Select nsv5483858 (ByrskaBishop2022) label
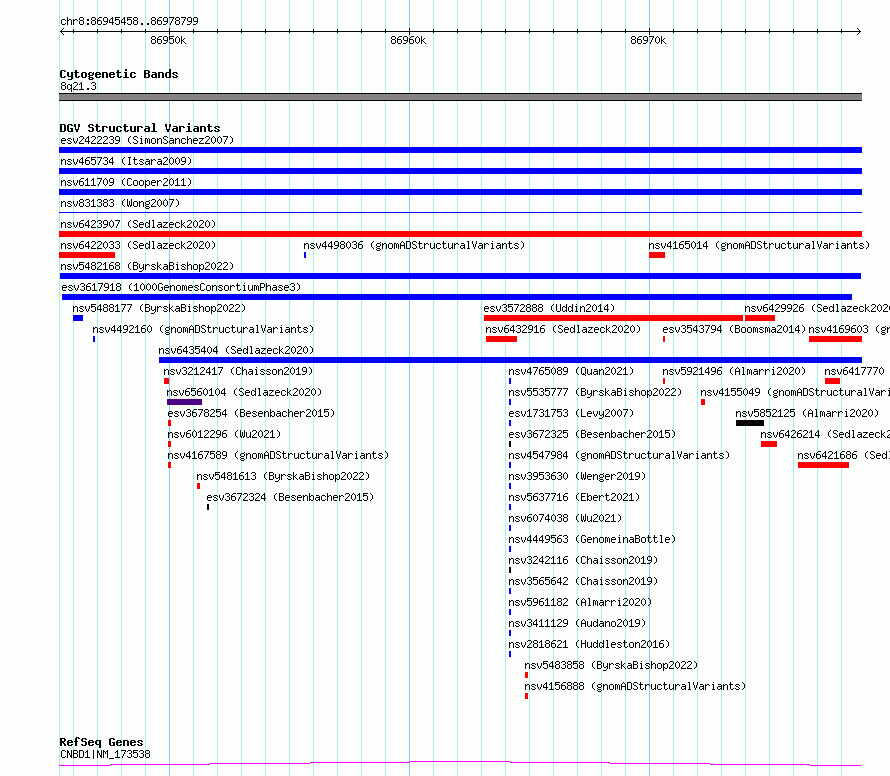Image resolution: width=890 pixels, height=776 pixels. tap(611, 665)
